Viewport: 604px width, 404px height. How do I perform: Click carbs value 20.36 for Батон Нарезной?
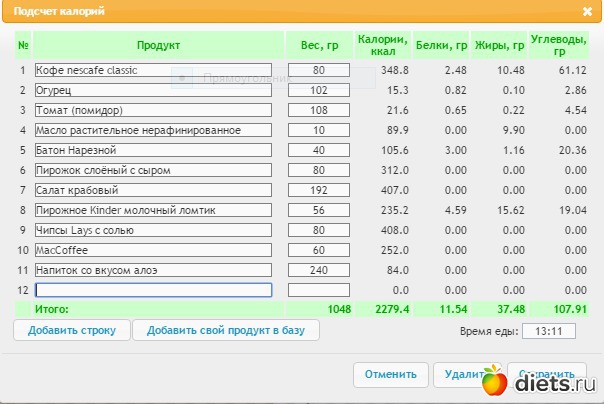tap(573, 150)
